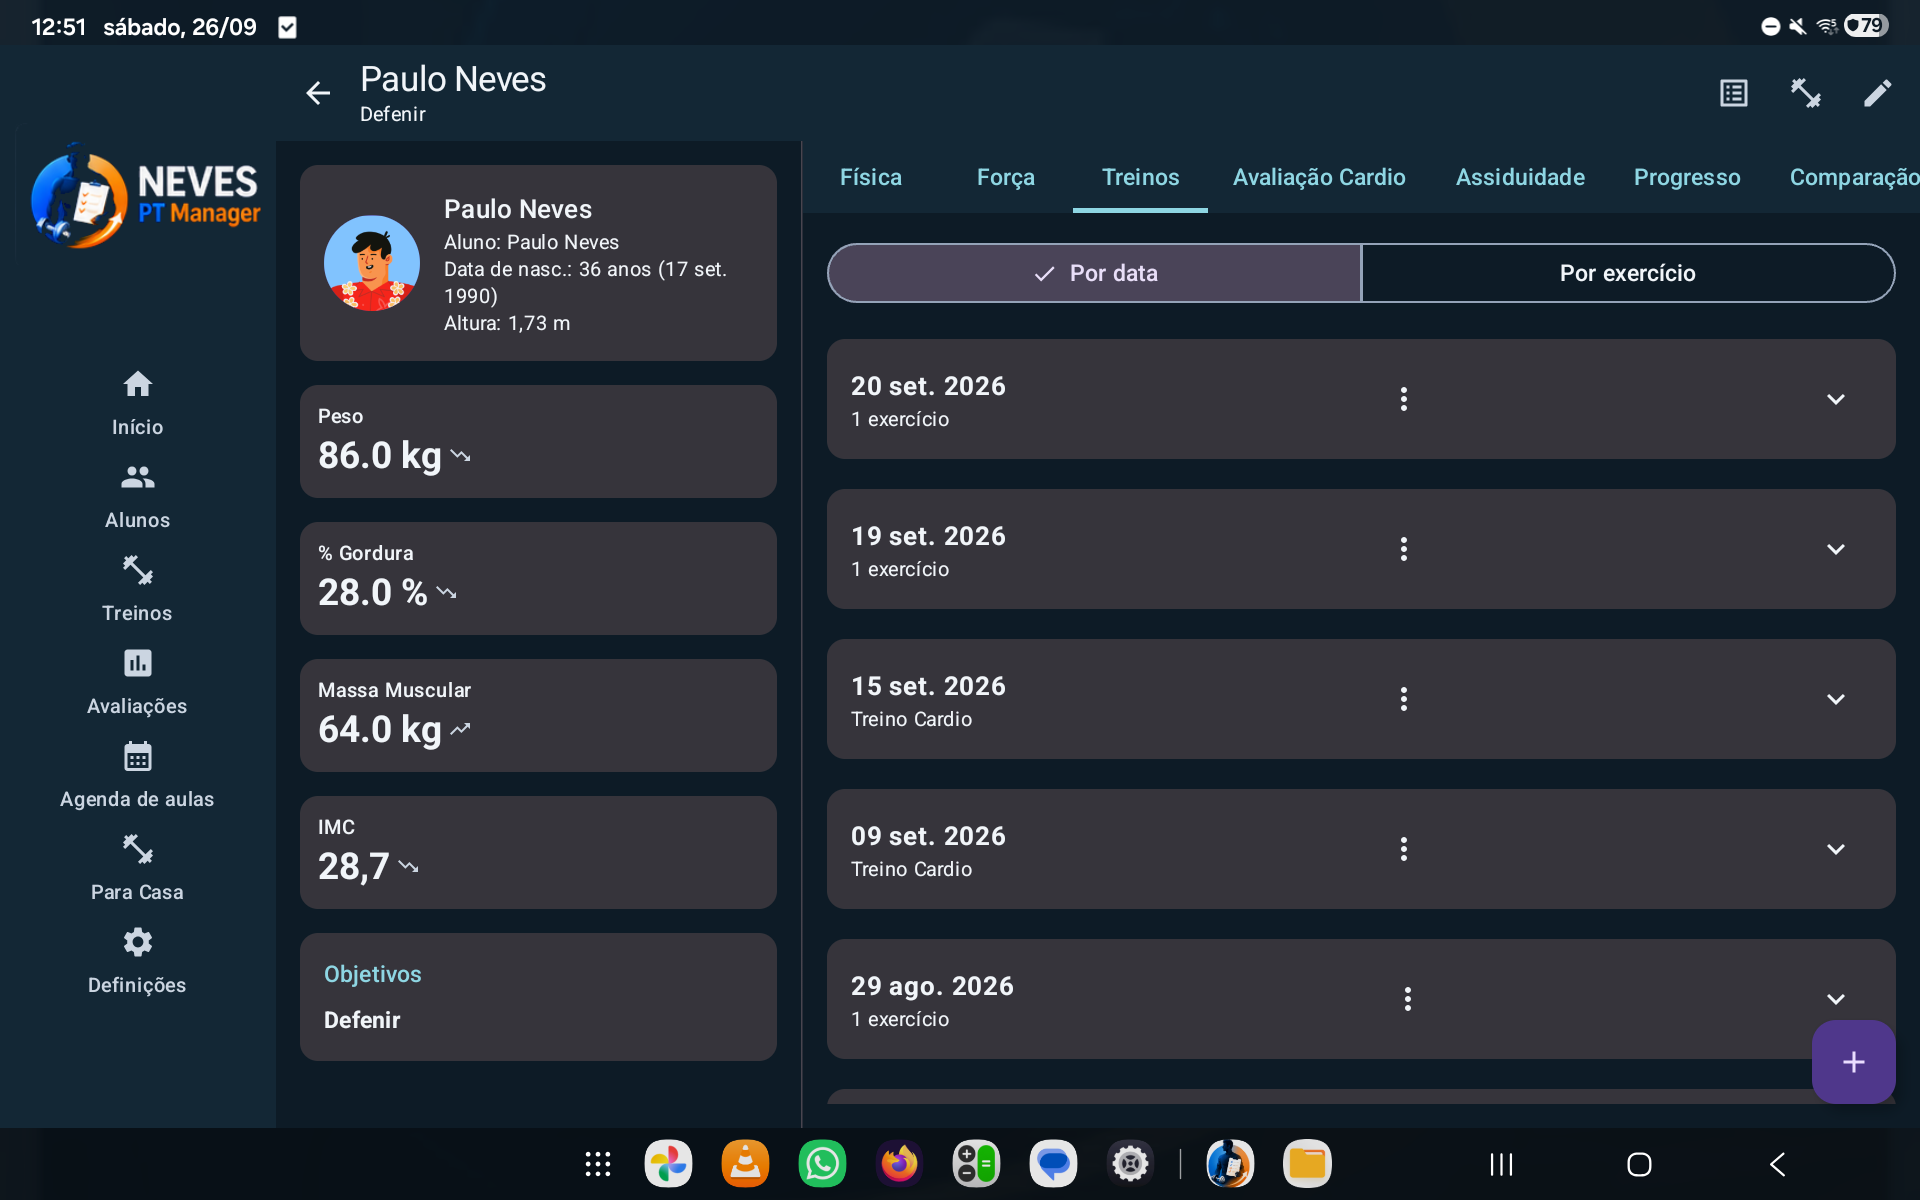Viewport: 1920px width, 1200px height.
Task: Expand the 15 set. 2026 Treino Cardio
Action: click(x=1836, y=699)
